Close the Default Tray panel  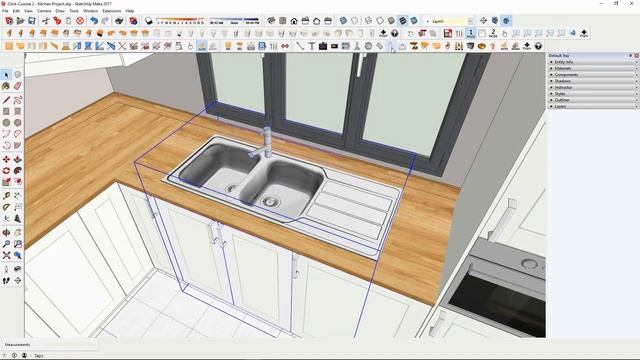636,56
